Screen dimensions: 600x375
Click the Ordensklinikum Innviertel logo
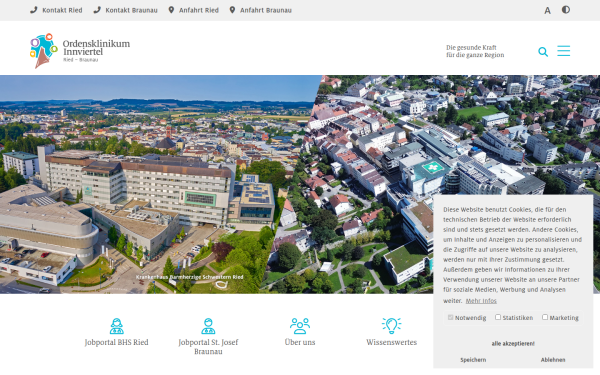pyautogui.click(x=80, y=51)
